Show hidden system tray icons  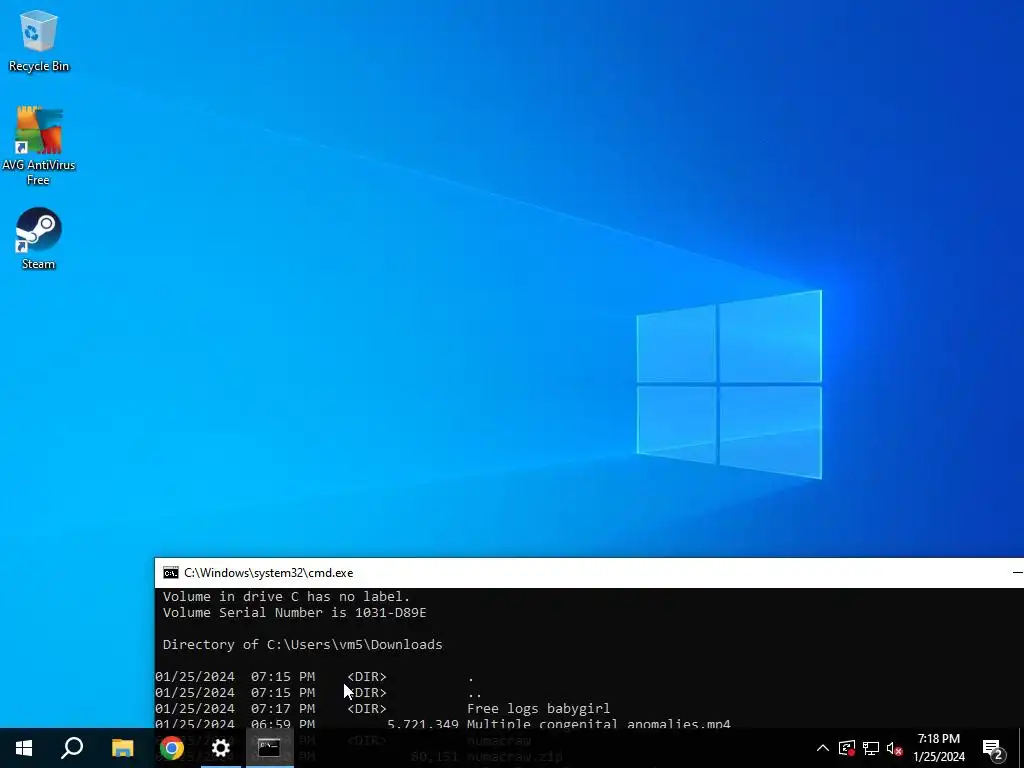[823, 748]
